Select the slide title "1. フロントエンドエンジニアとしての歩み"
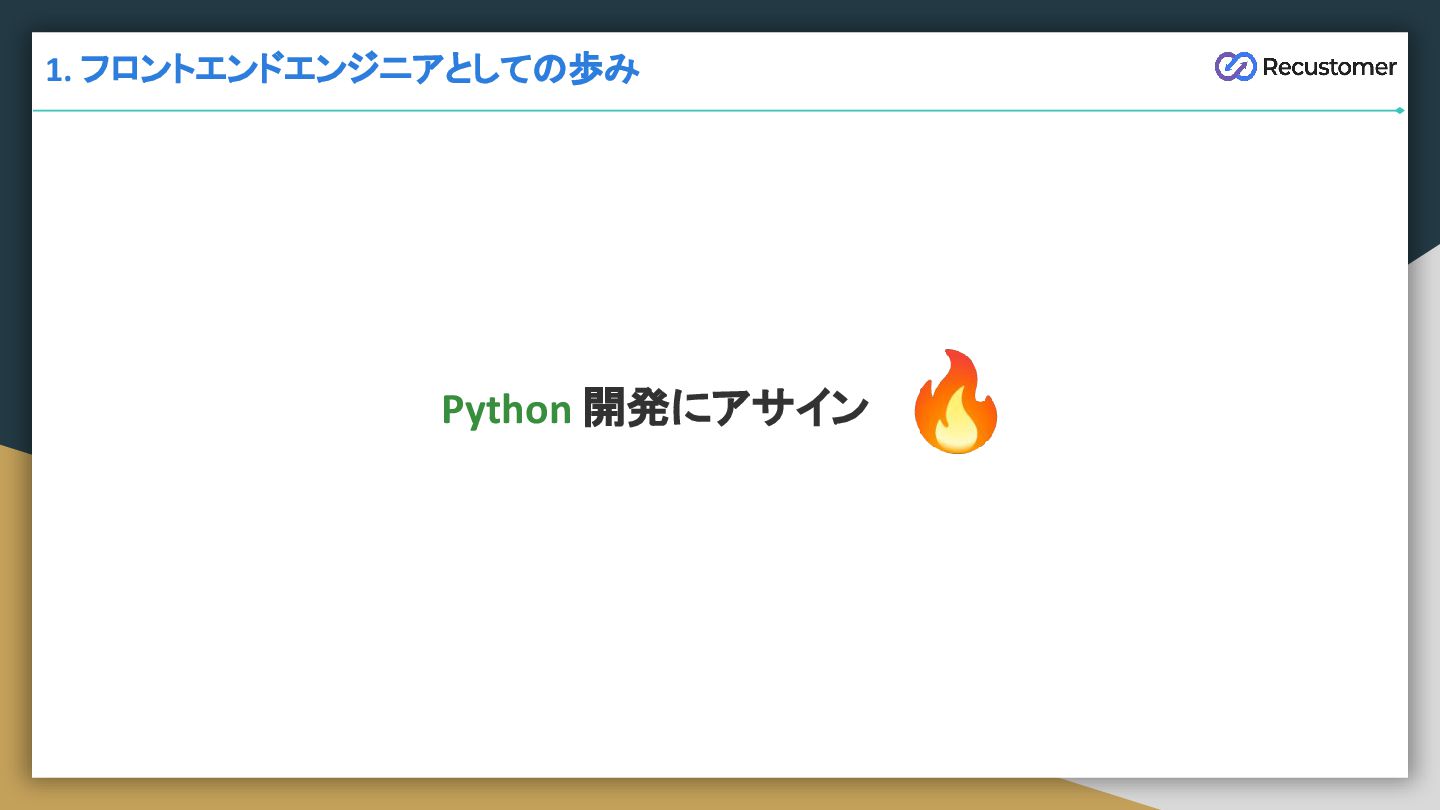This screenshot has width=1440, height=810. coord(342,70)
